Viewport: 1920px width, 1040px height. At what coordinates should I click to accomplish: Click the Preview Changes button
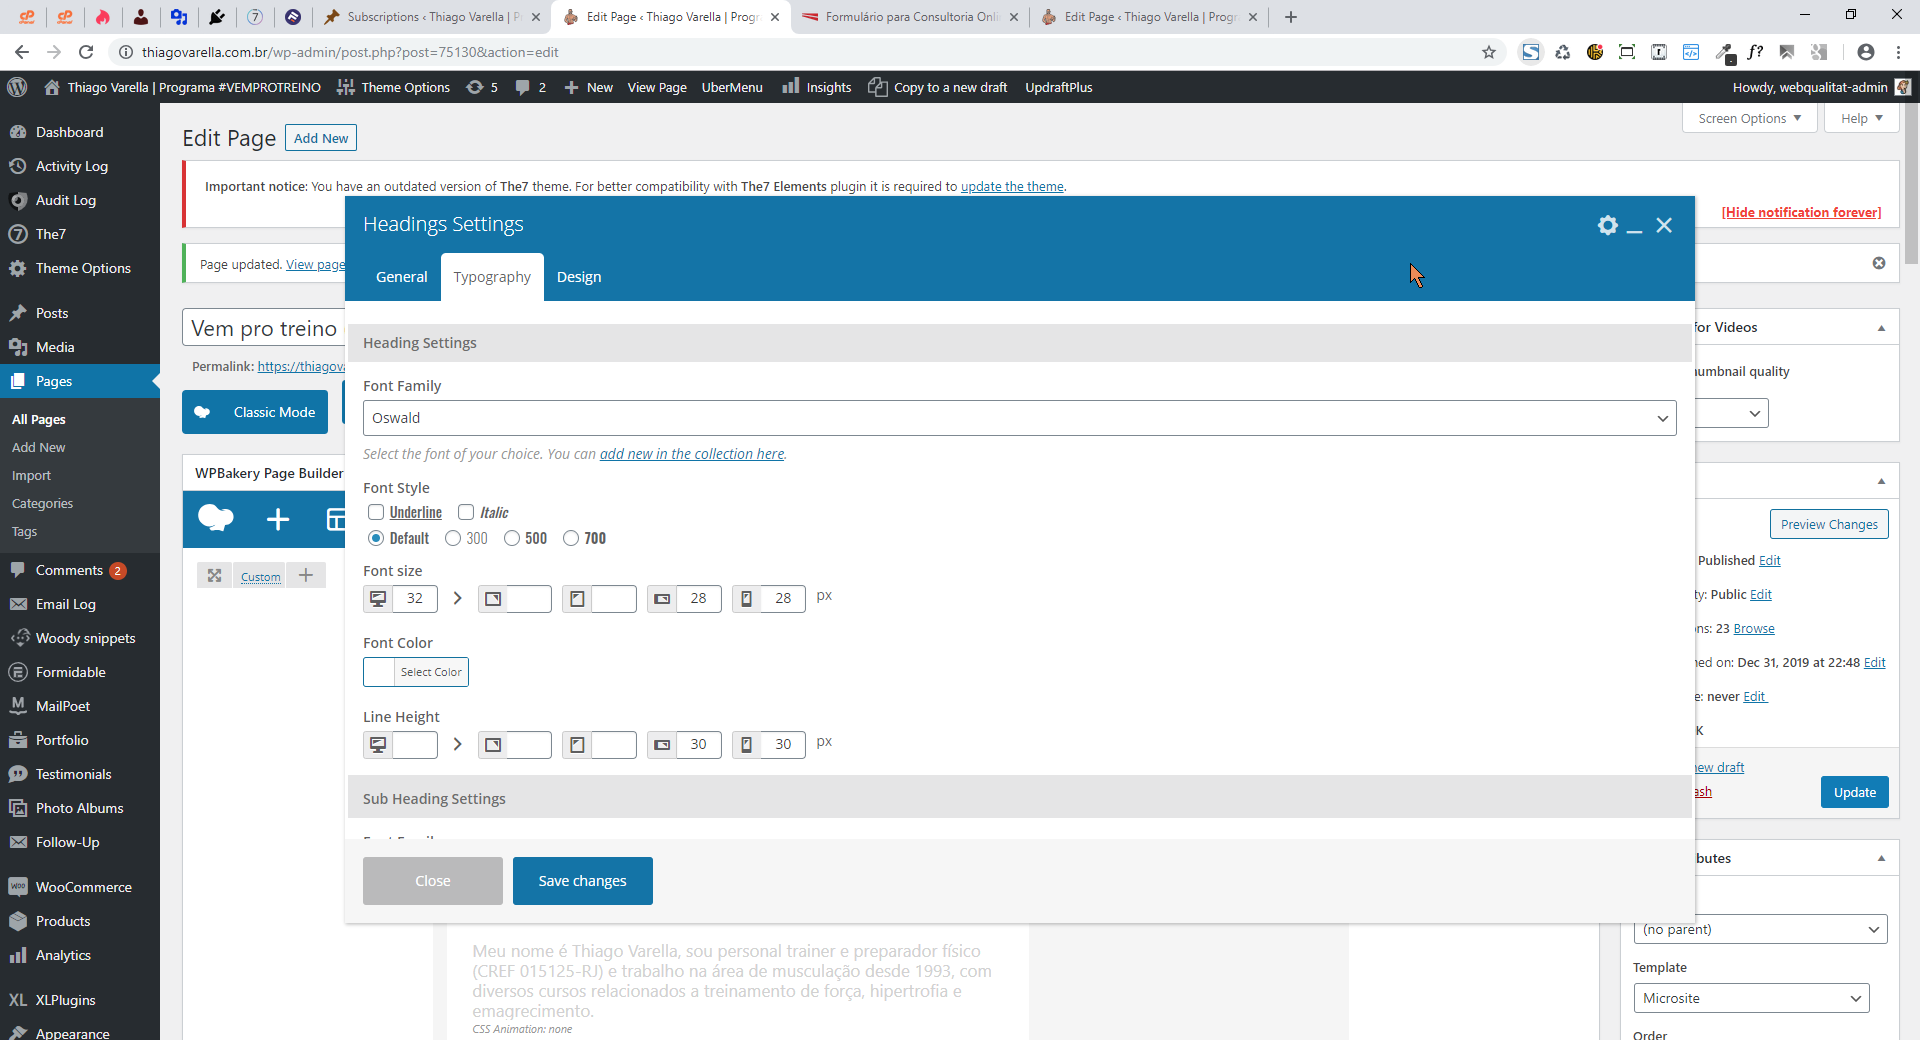coord(1829,524)
